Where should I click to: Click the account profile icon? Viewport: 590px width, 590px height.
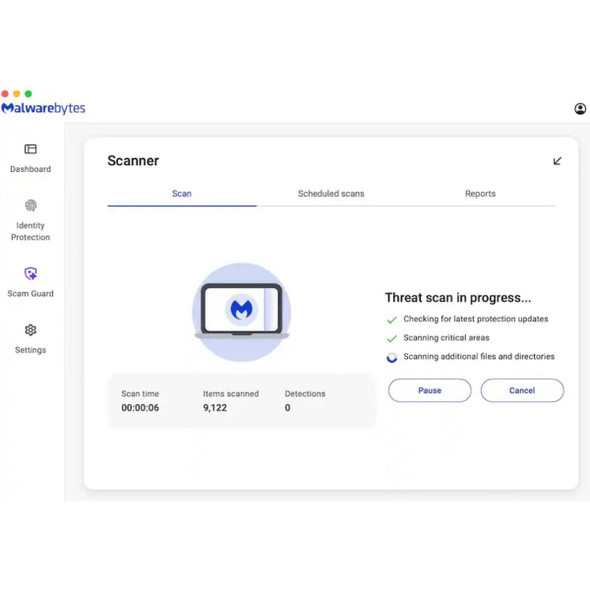[580, 109]
